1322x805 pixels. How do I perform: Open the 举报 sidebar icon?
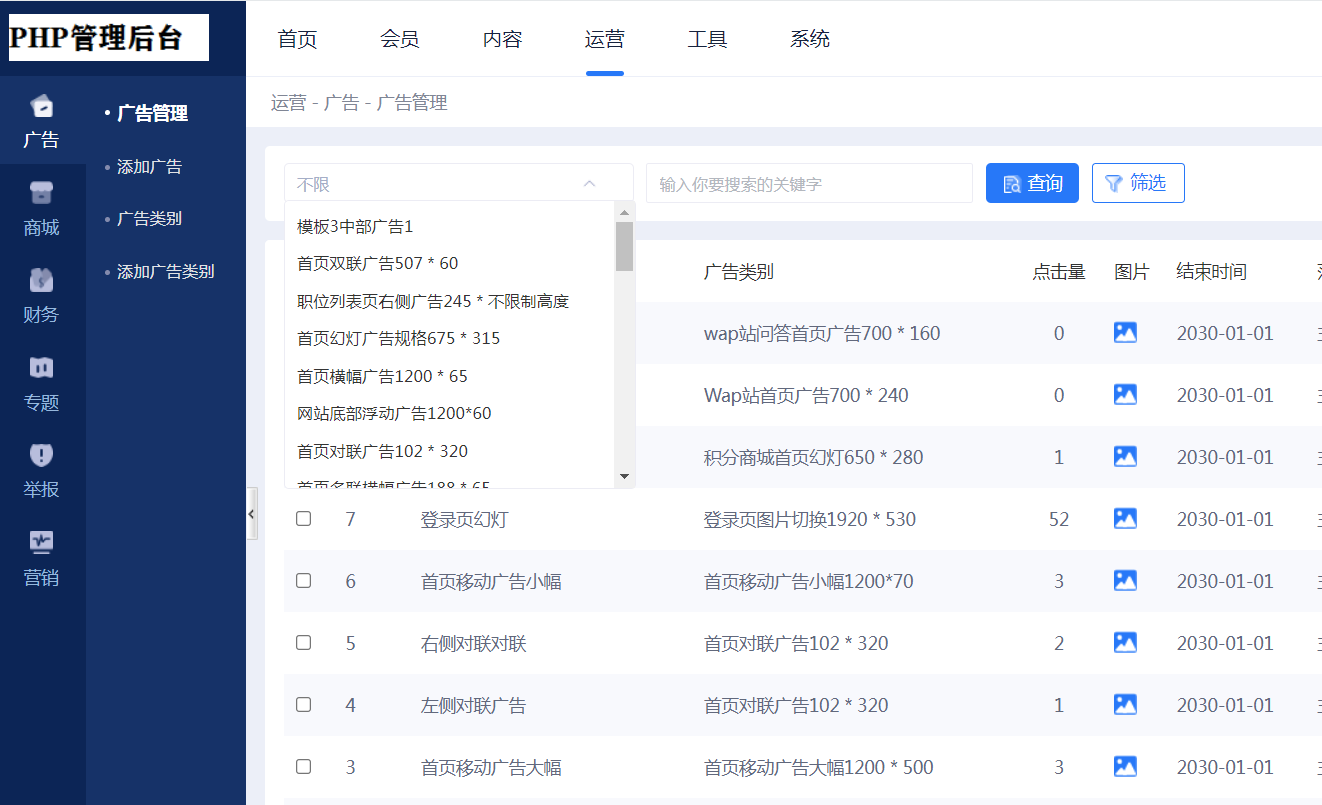[x=41, y=456]
